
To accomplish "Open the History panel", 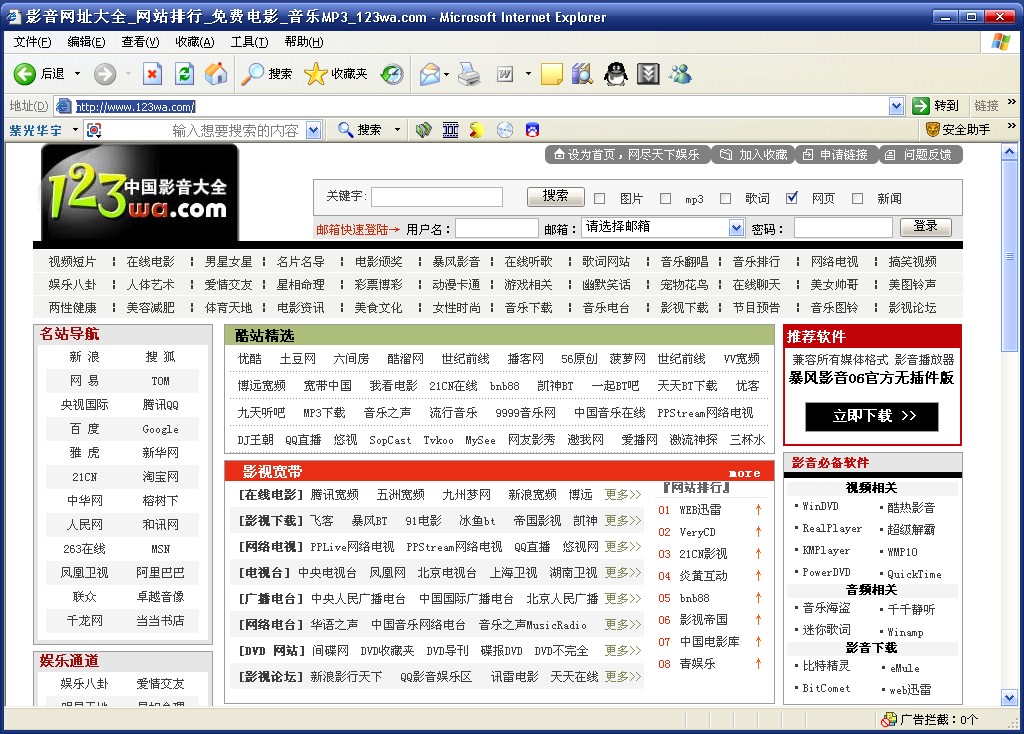I will coord(392,74).
